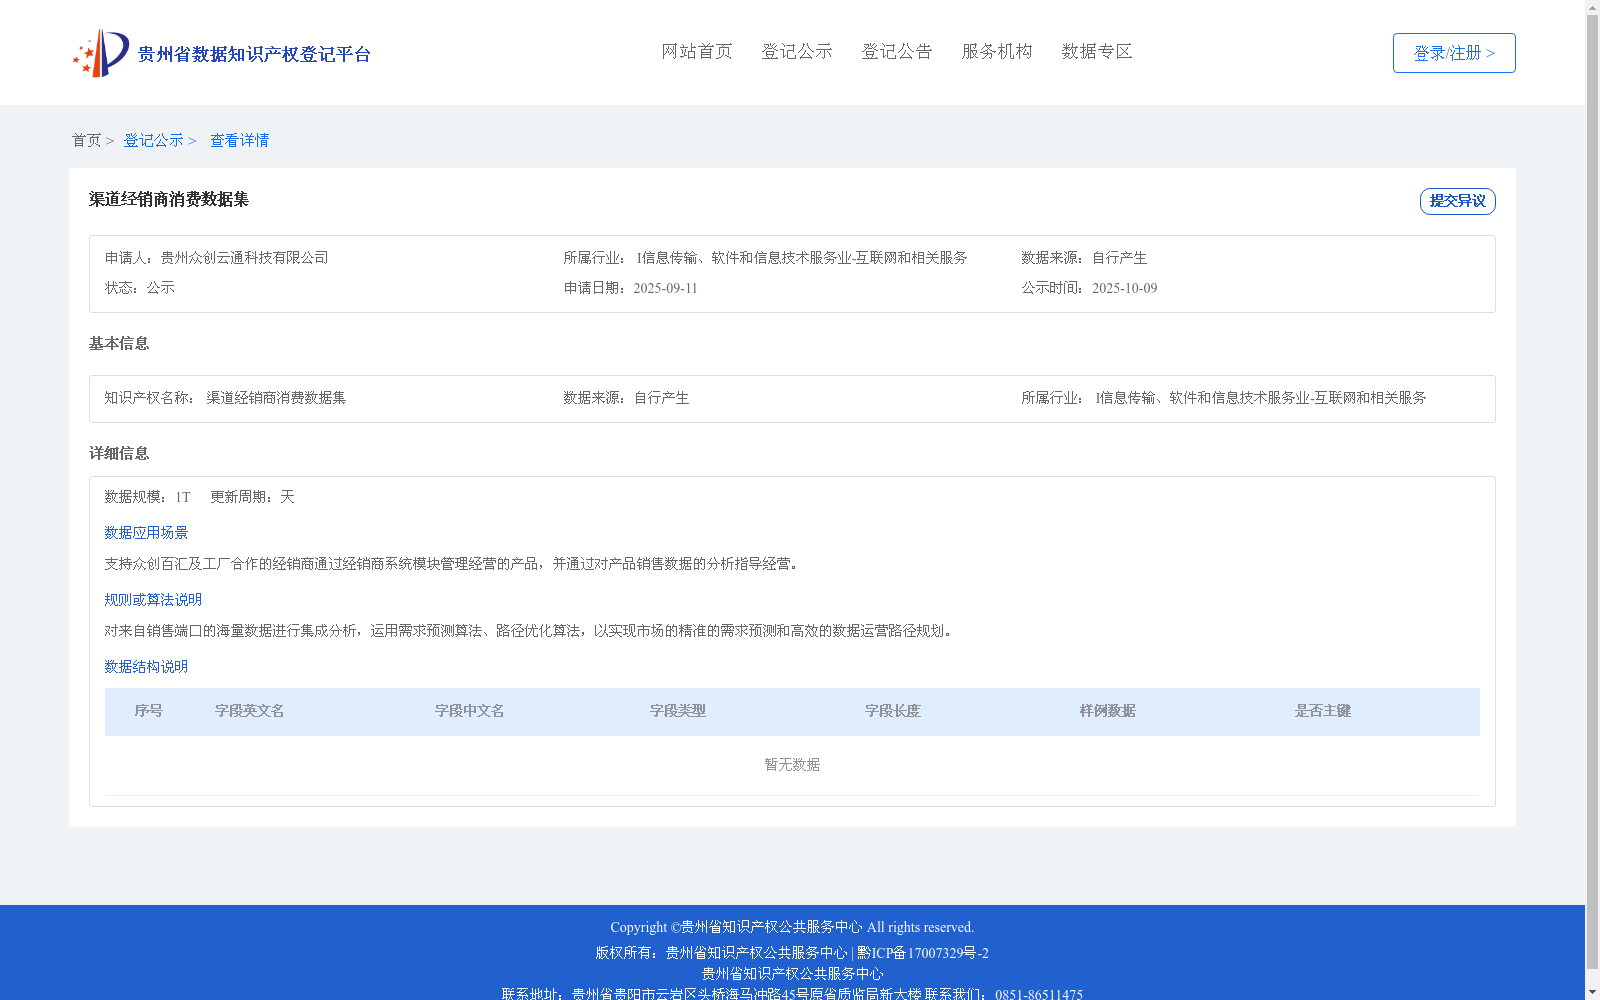Click the 样例数据 column header
The image size is (1600, 1000).
click(1108, 711)
